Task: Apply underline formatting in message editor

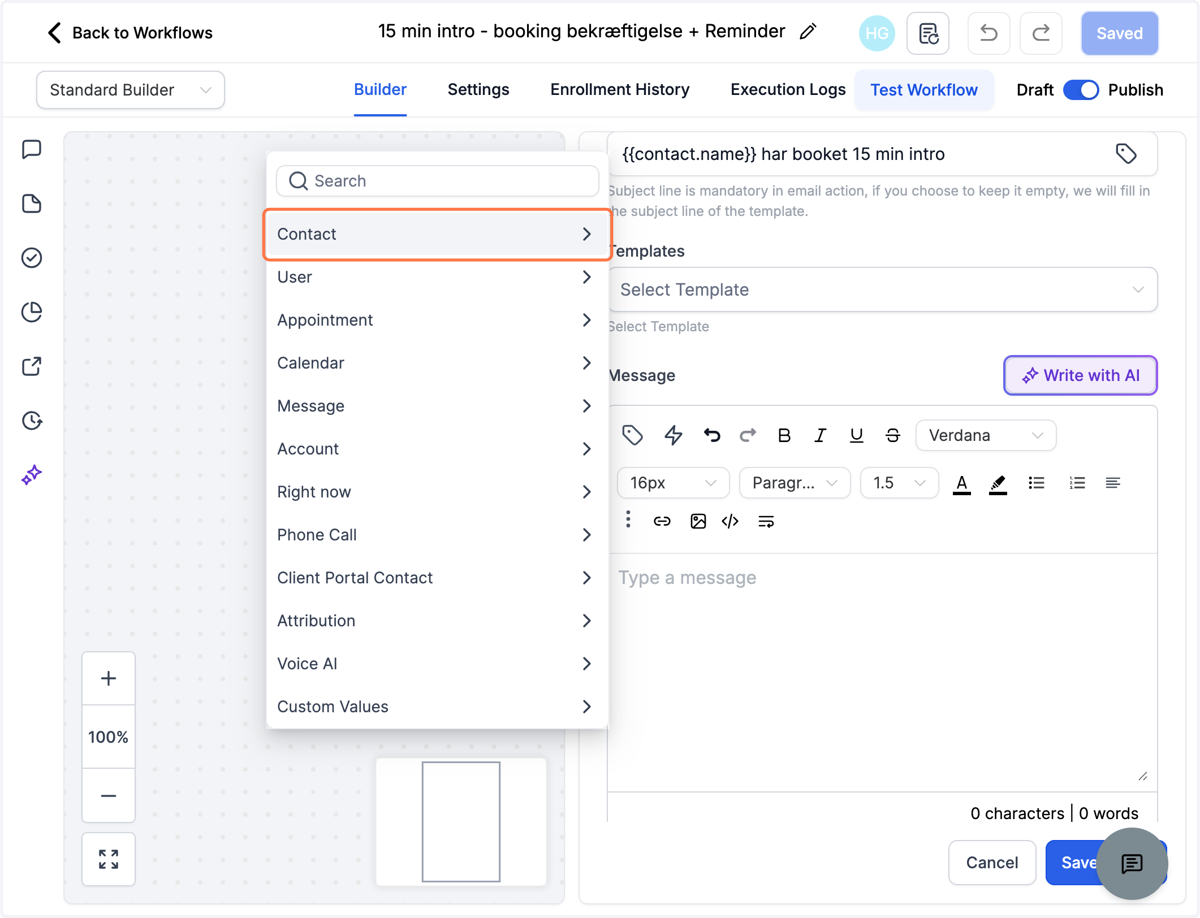Action: pyautogui.click(x=856, y=435)
